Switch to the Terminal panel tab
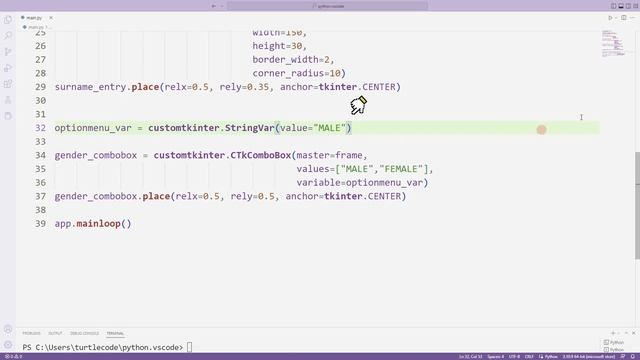640x360 pixels. (x=115, y=333)
